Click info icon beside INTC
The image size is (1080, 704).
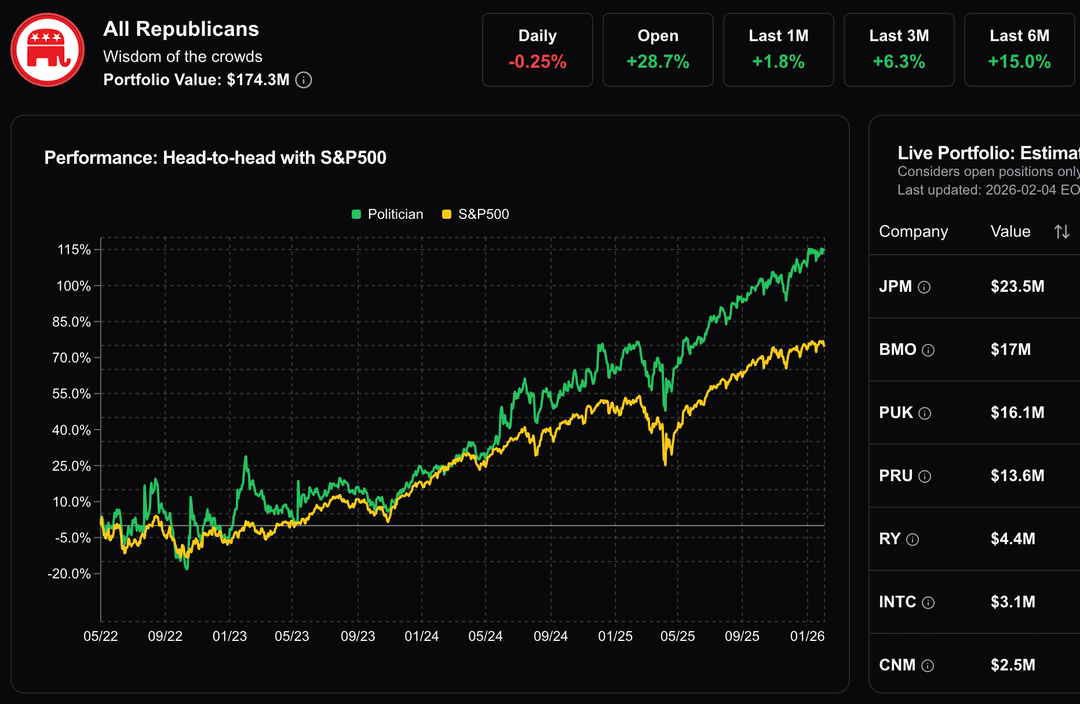pos(928,602)
